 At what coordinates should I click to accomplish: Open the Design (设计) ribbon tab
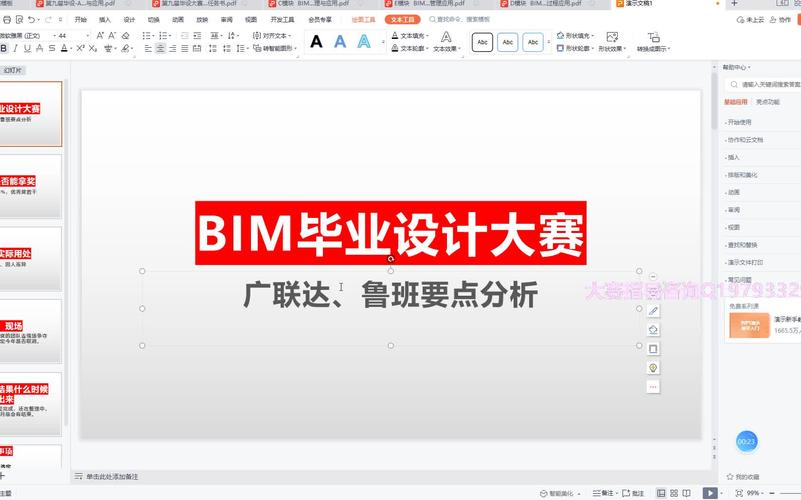tap(129, 20)
